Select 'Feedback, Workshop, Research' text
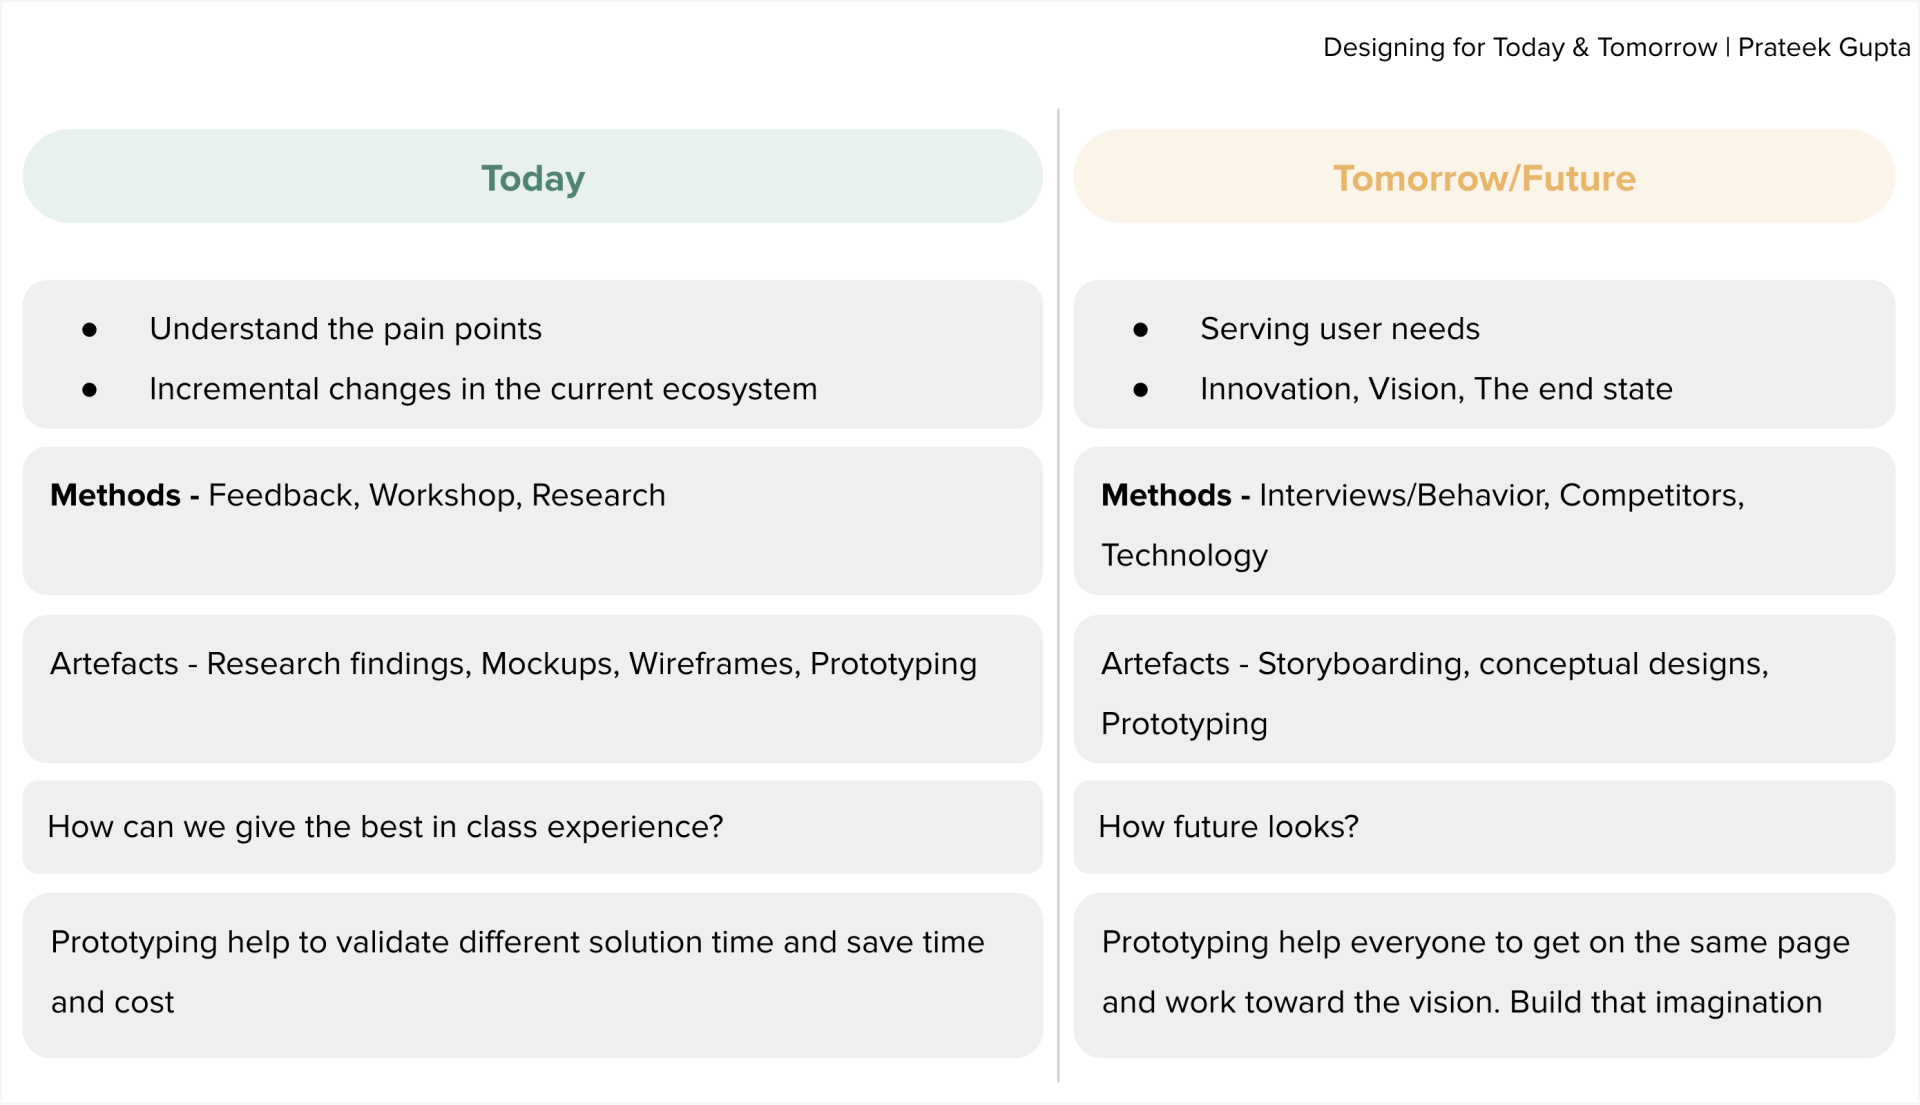The height and width of the screenshot is (1105, 1920). click(x=436, y=495)
